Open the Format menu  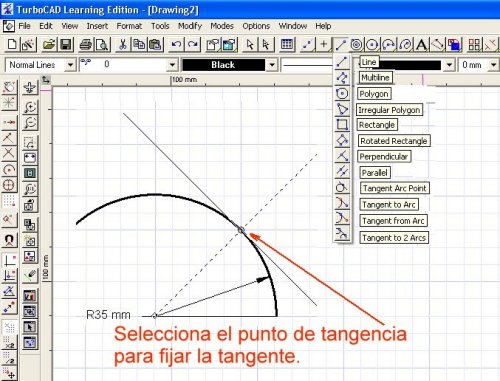click(x=129, y=26)
